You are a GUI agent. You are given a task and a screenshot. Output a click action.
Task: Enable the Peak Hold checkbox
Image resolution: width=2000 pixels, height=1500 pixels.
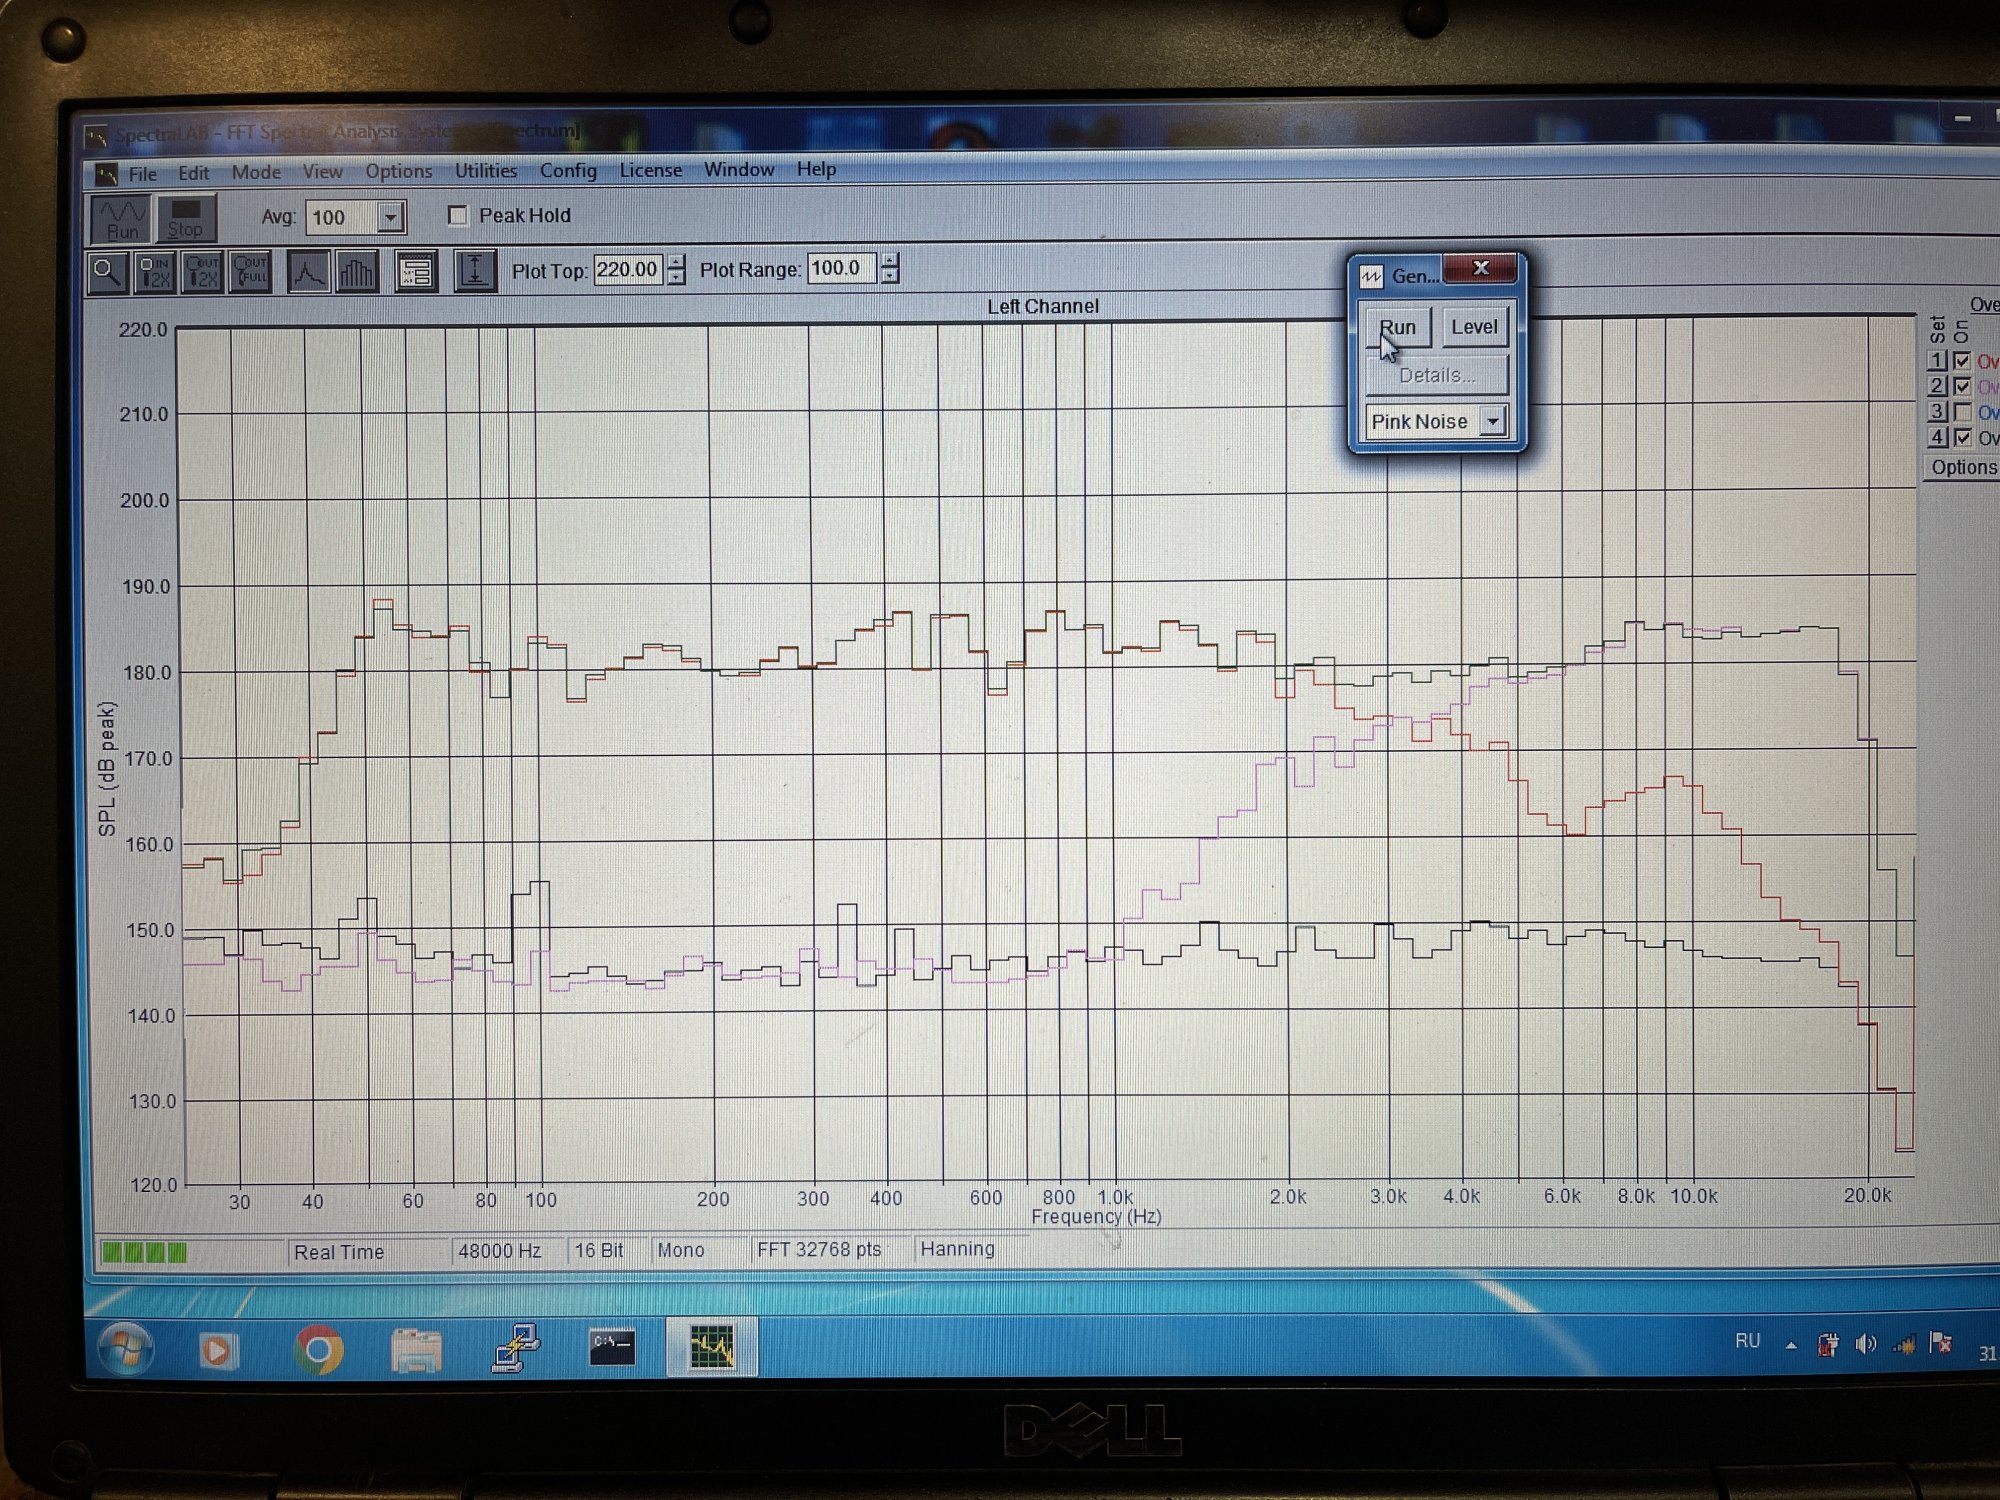coord(458,216)
